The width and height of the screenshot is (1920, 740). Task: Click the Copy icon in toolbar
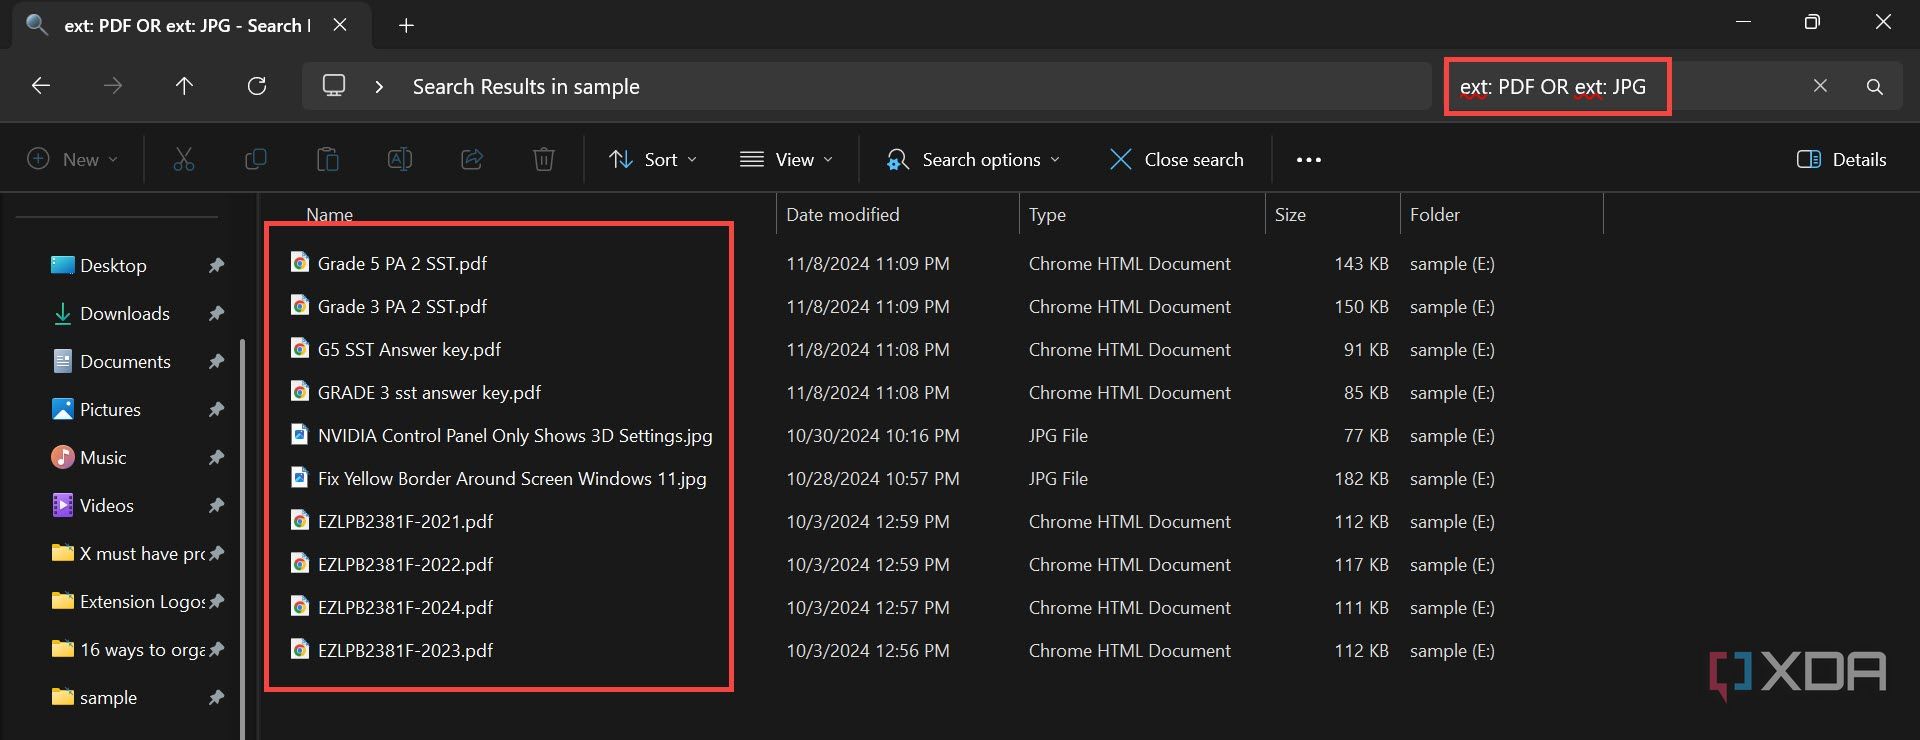tap(256, 159)
